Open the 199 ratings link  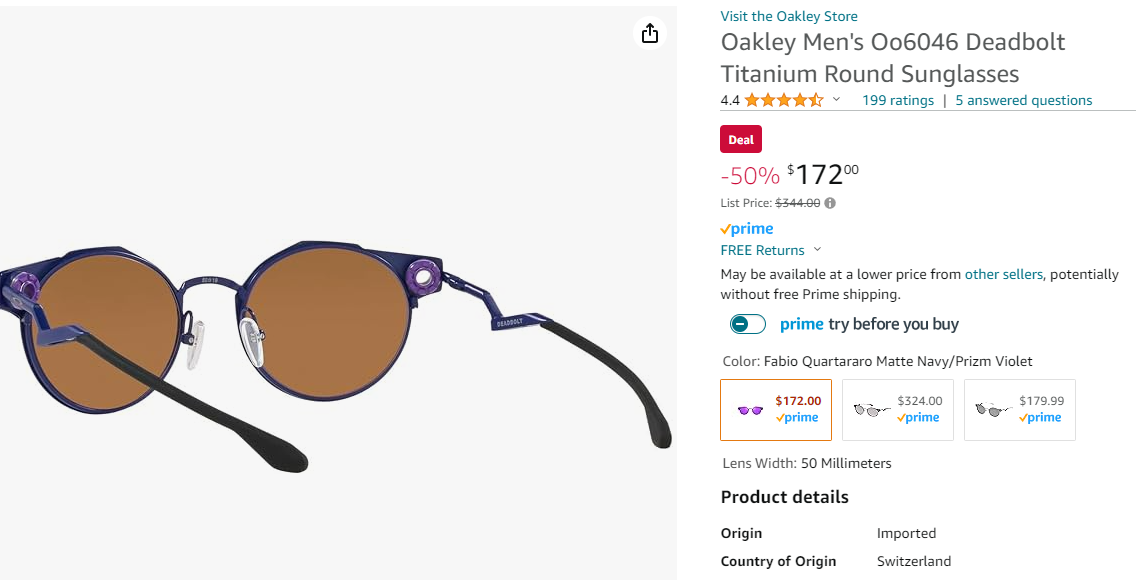898,100
